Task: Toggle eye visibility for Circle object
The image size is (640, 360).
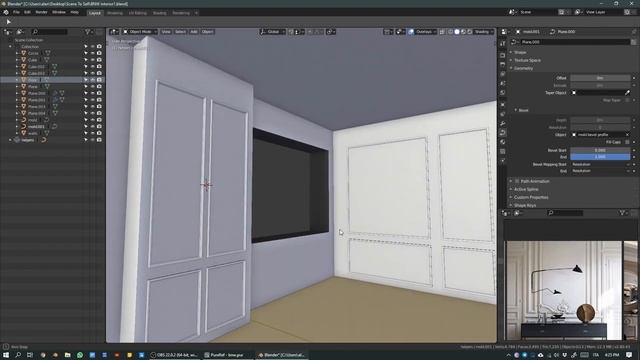Action: 93,53
